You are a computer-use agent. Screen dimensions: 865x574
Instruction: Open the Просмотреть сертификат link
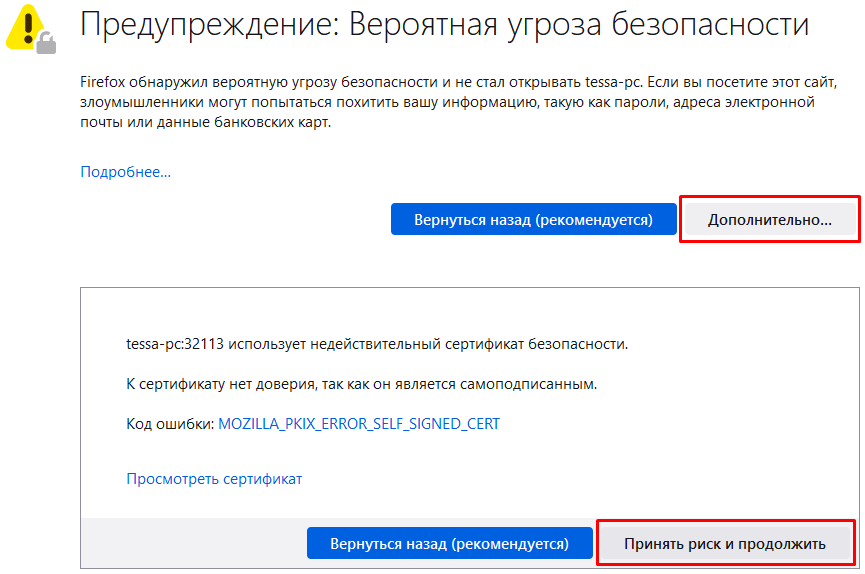pos(214,479)
